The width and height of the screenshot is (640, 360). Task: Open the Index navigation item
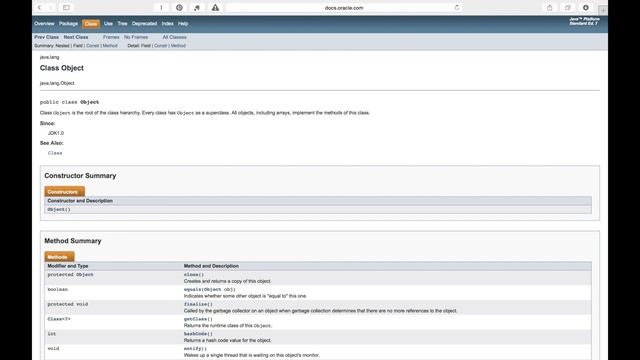(x=167, y=24)
